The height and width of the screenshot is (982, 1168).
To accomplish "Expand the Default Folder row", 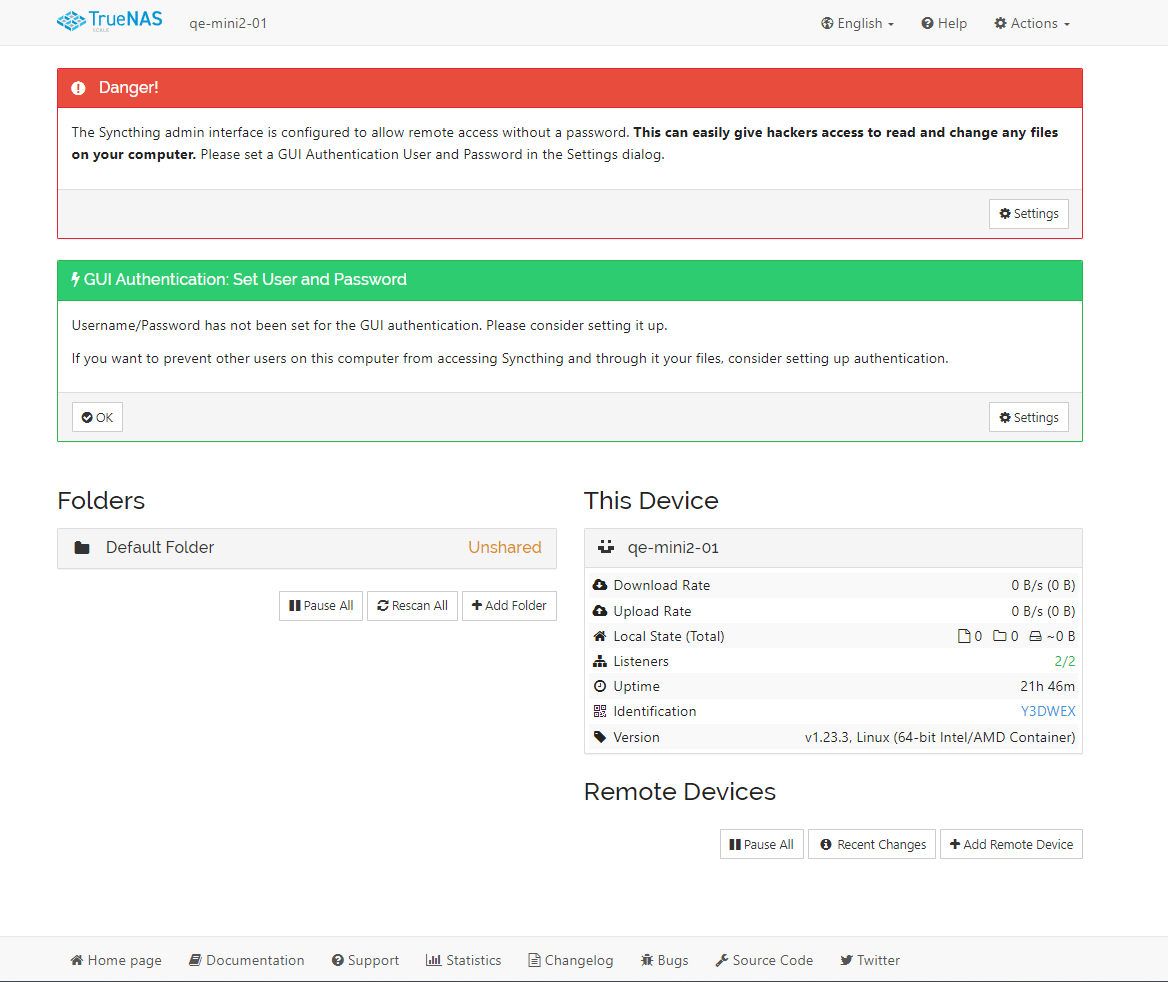I will point(307,548).
